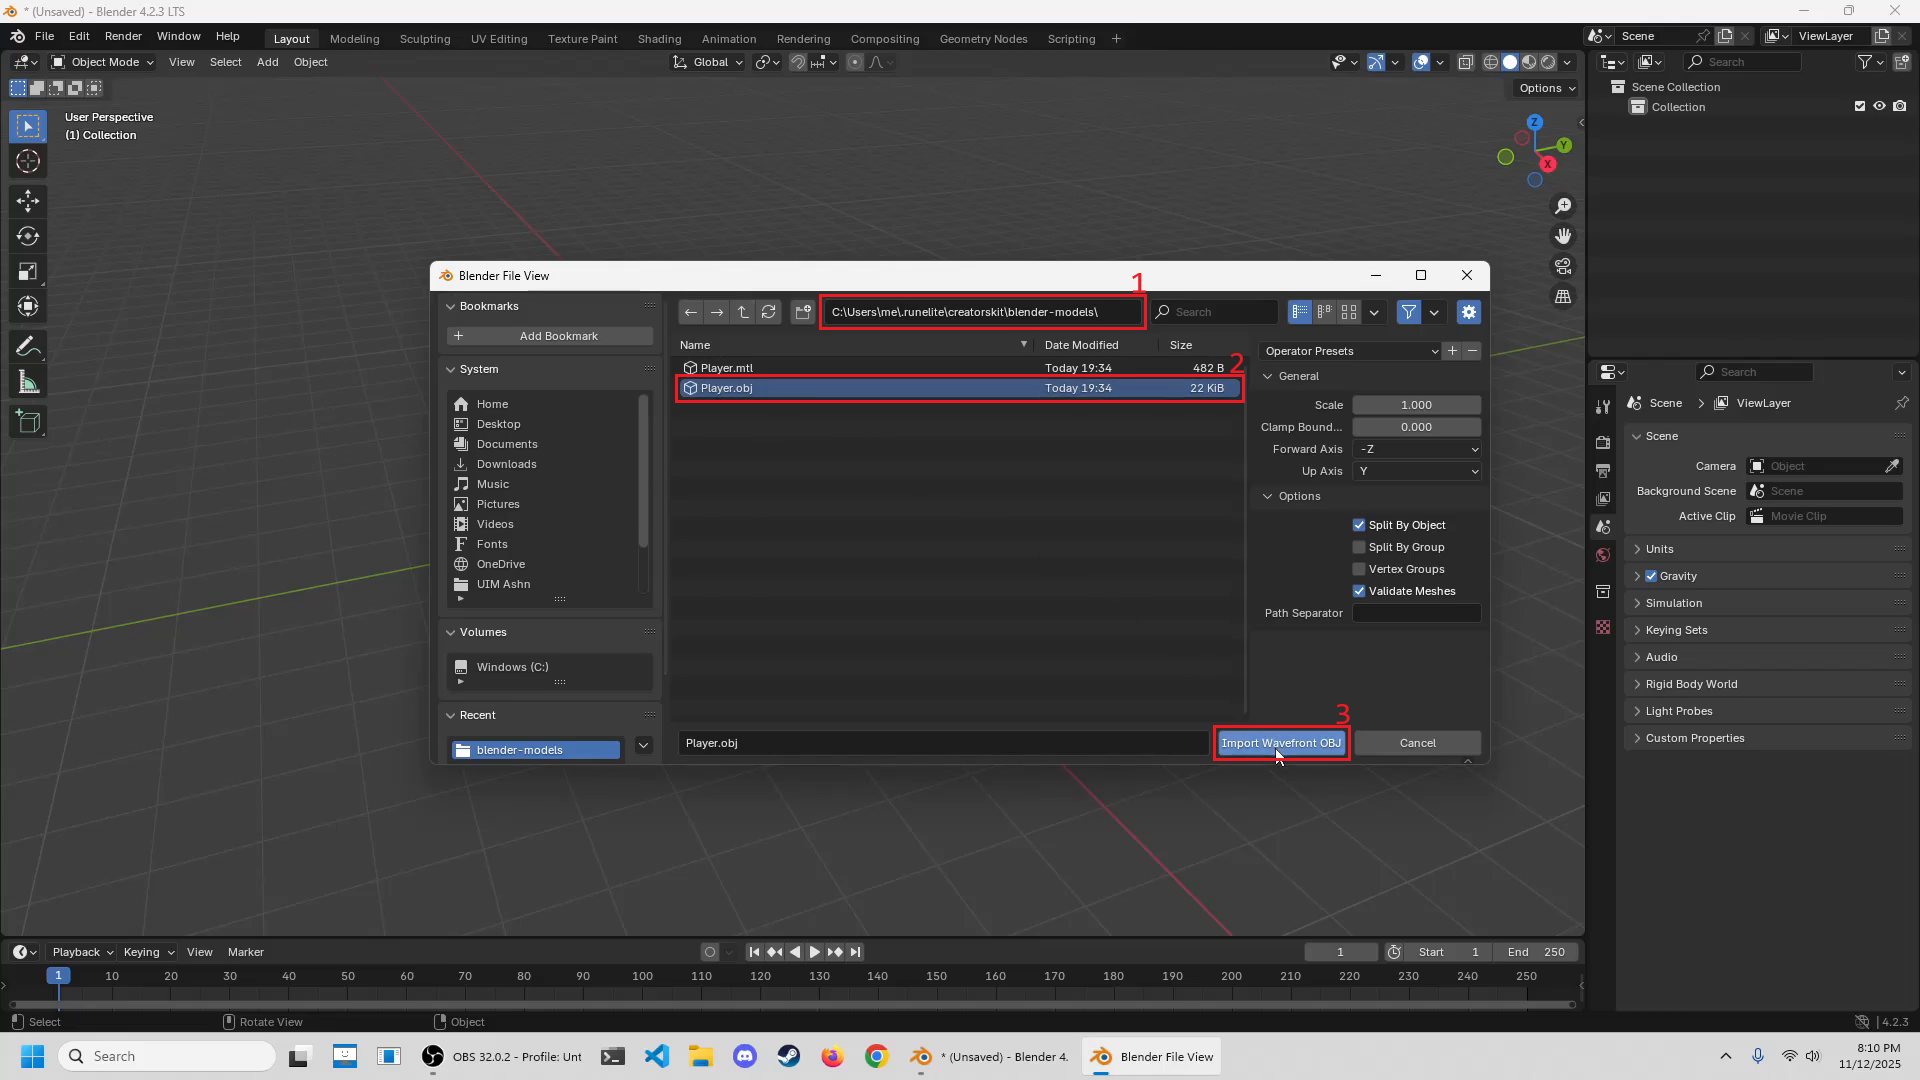Disable Validate Meshes checkbox
Screen dimensions: 1920x1080
click(1359, 591)
